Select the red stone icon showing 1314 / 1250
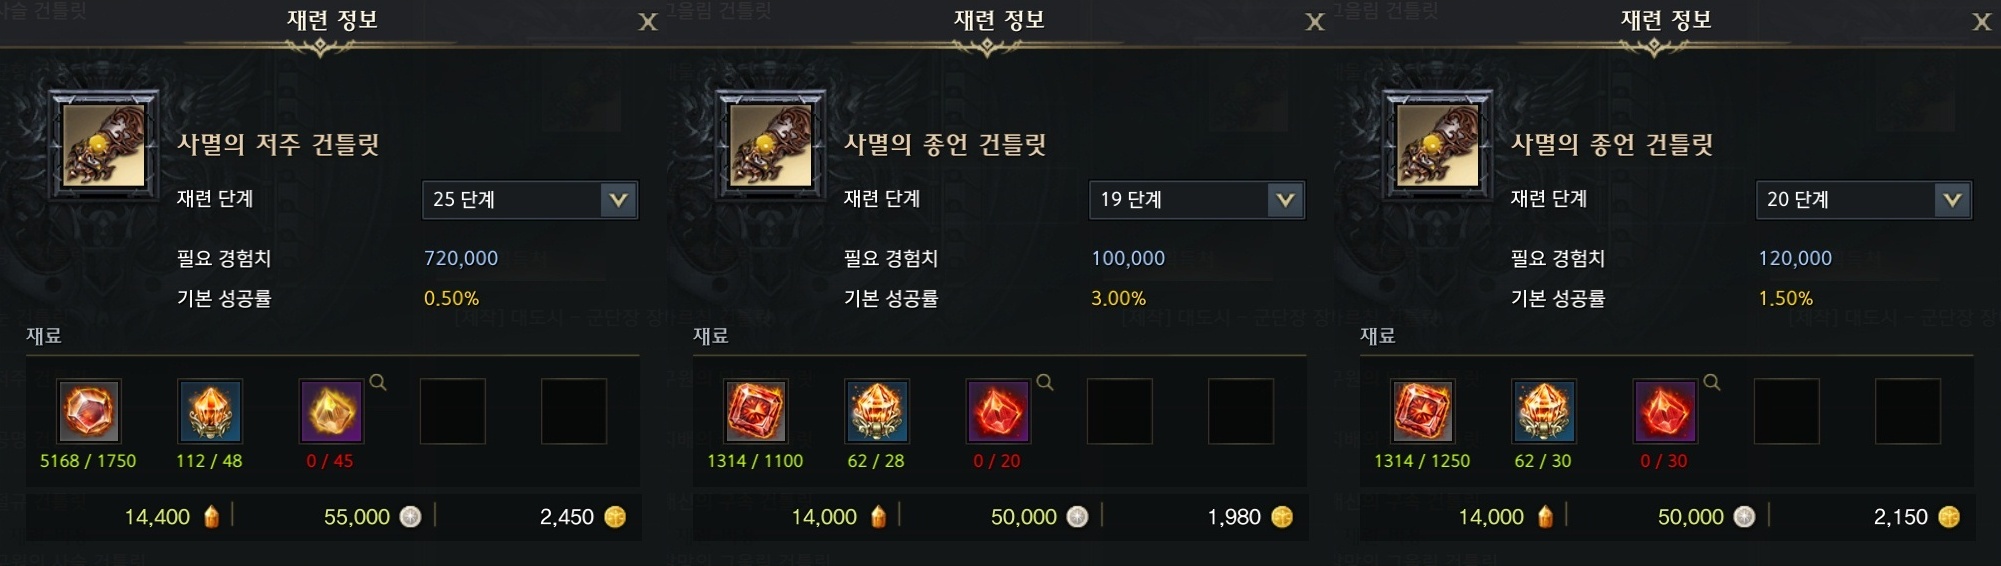The height and width of the screenshot is (566, 2001). (1422, 410)
